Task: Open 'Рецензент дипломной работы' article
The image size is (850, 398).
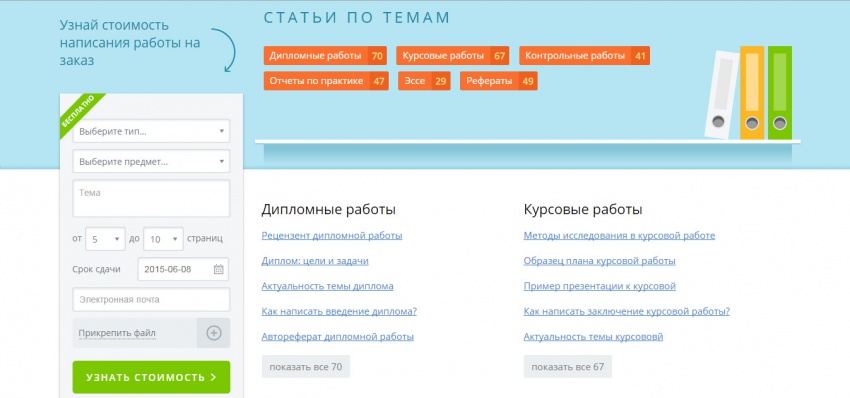Action: (x=332, y=236)
